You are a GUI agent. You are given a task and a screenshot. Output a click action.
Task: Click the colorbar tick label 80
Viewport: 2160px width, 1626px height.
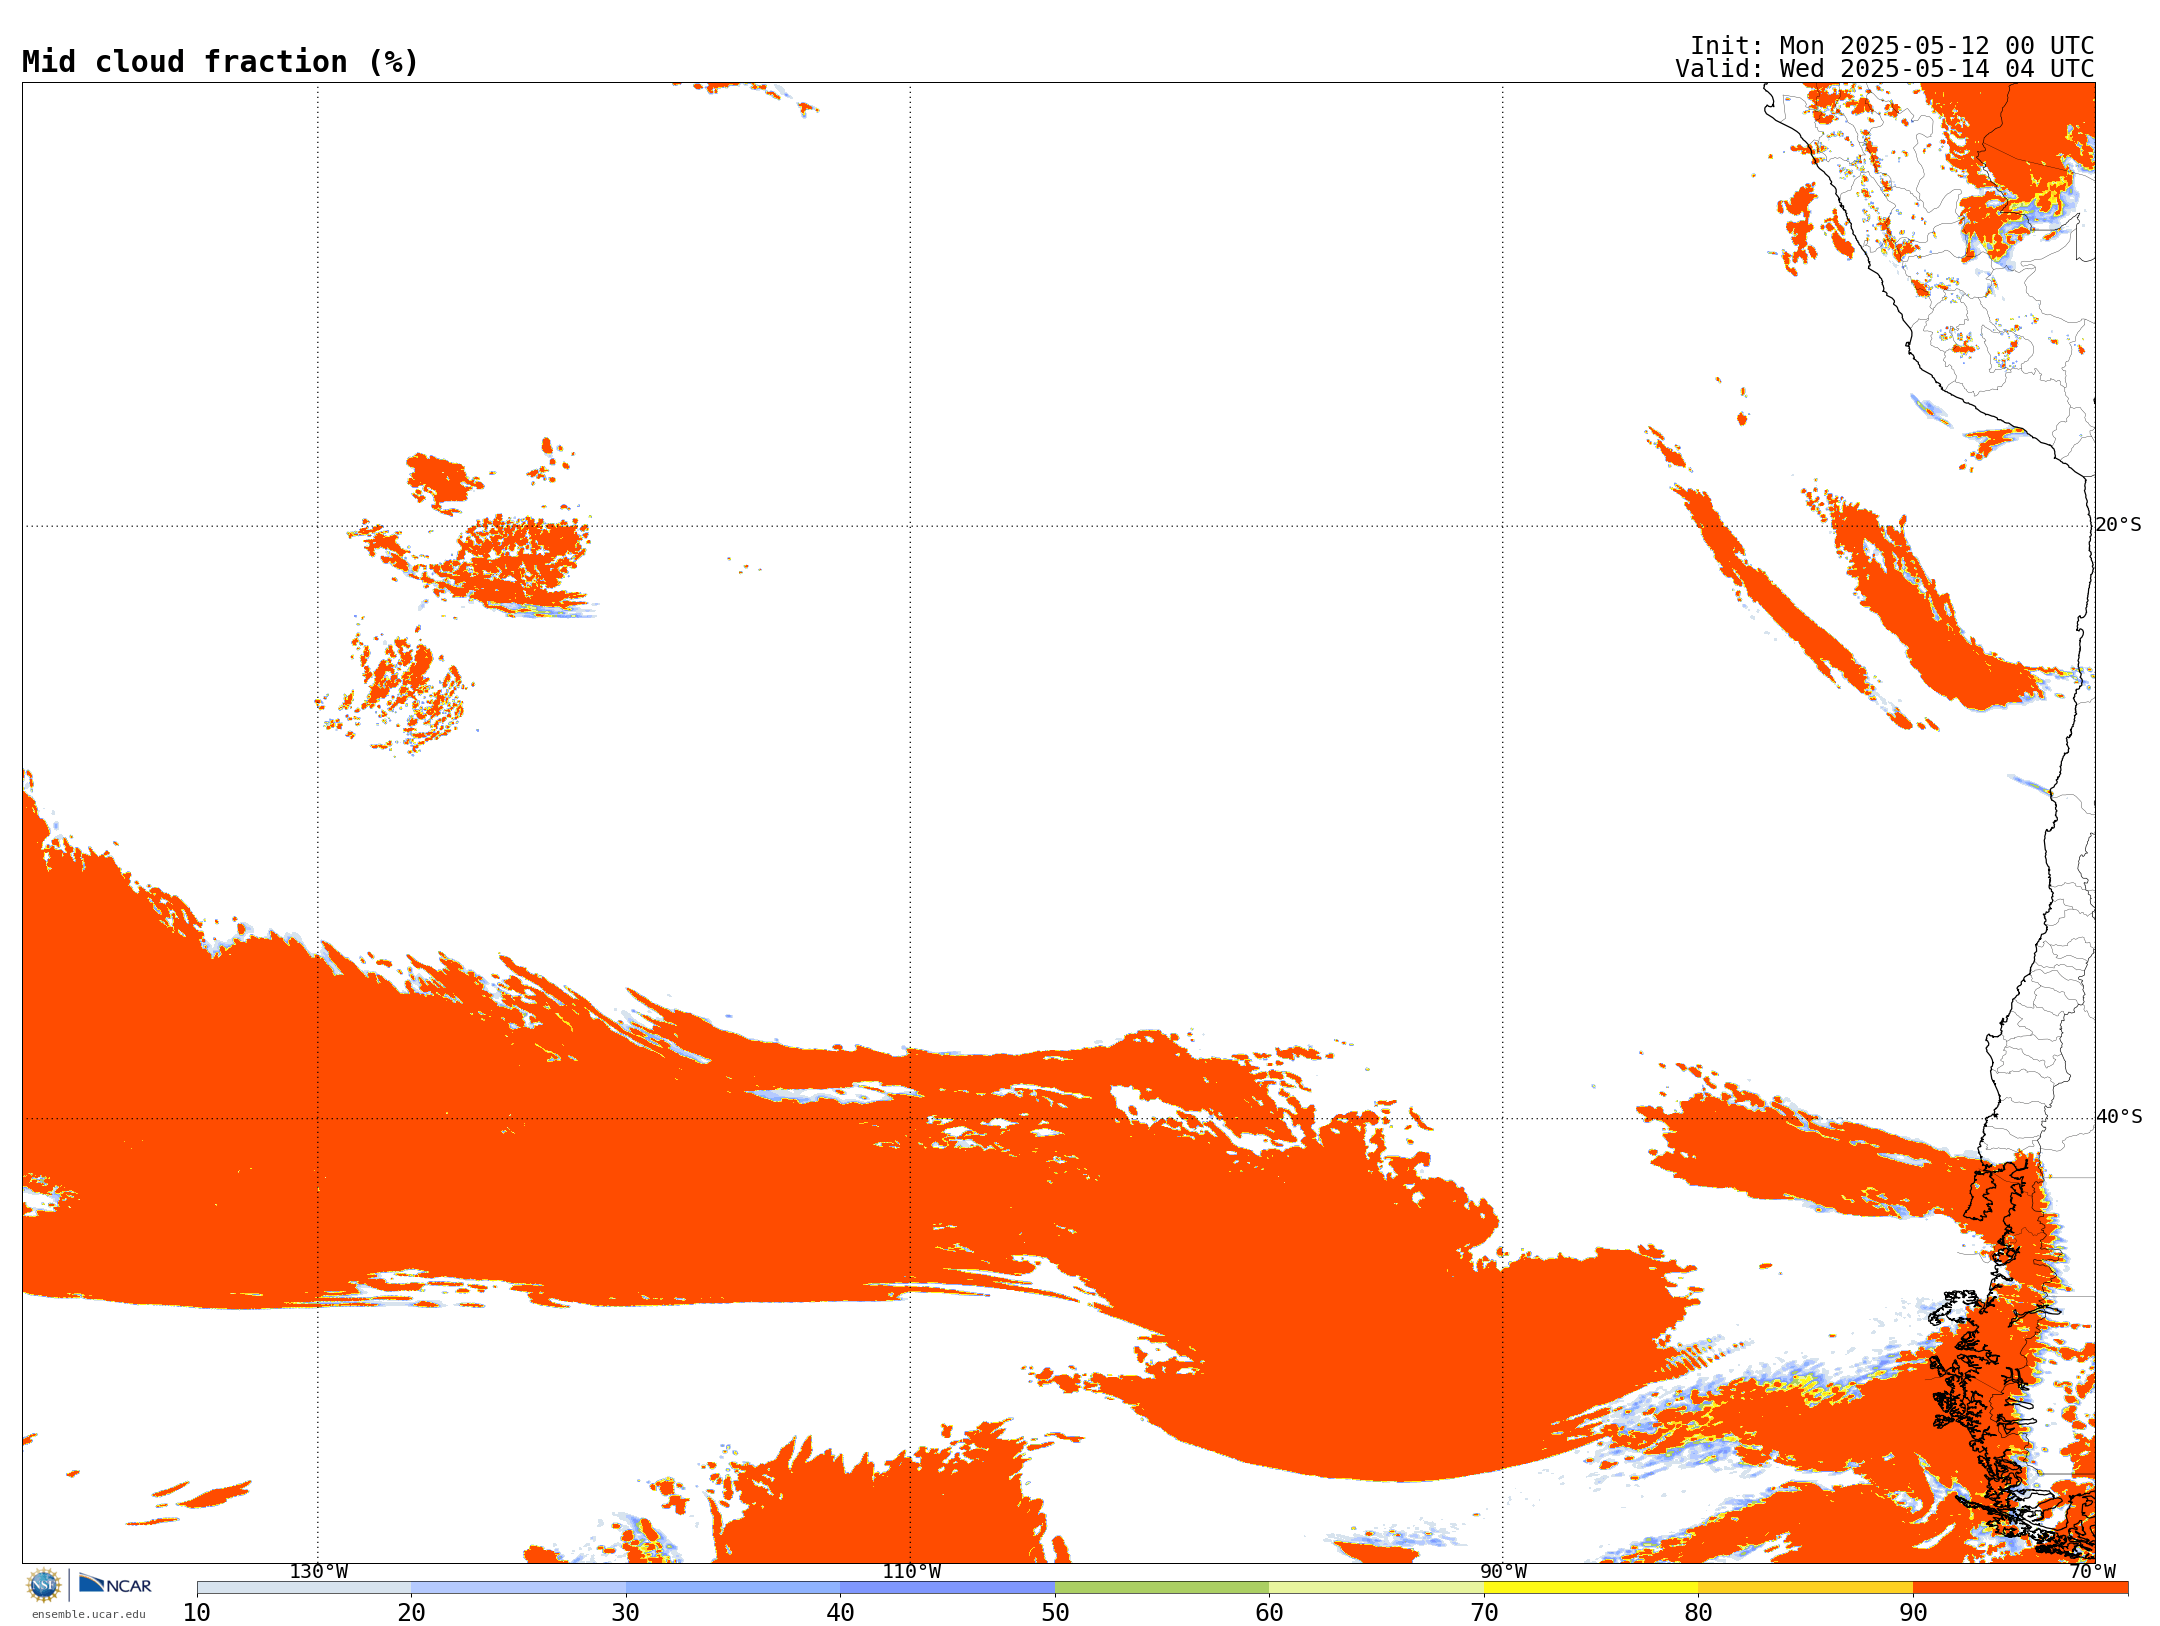tap(1698, 1613)
